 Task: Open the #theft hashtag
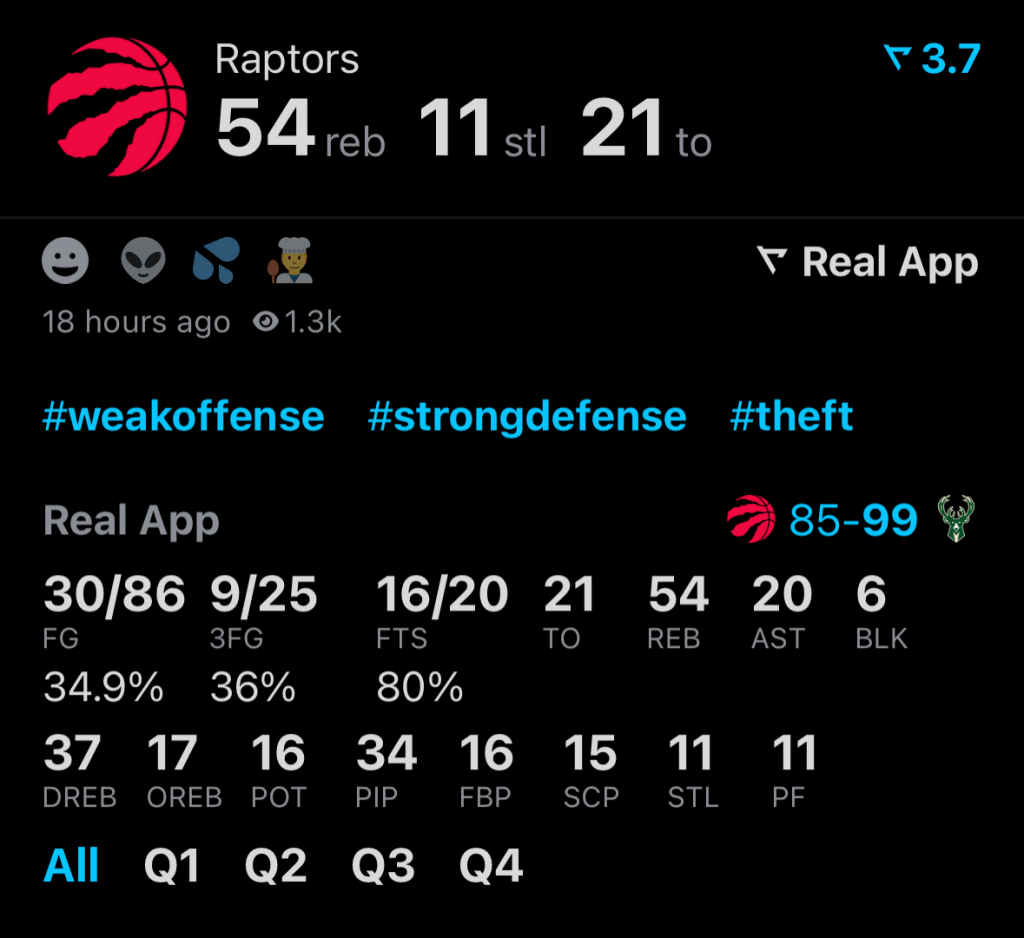point(792,416)
